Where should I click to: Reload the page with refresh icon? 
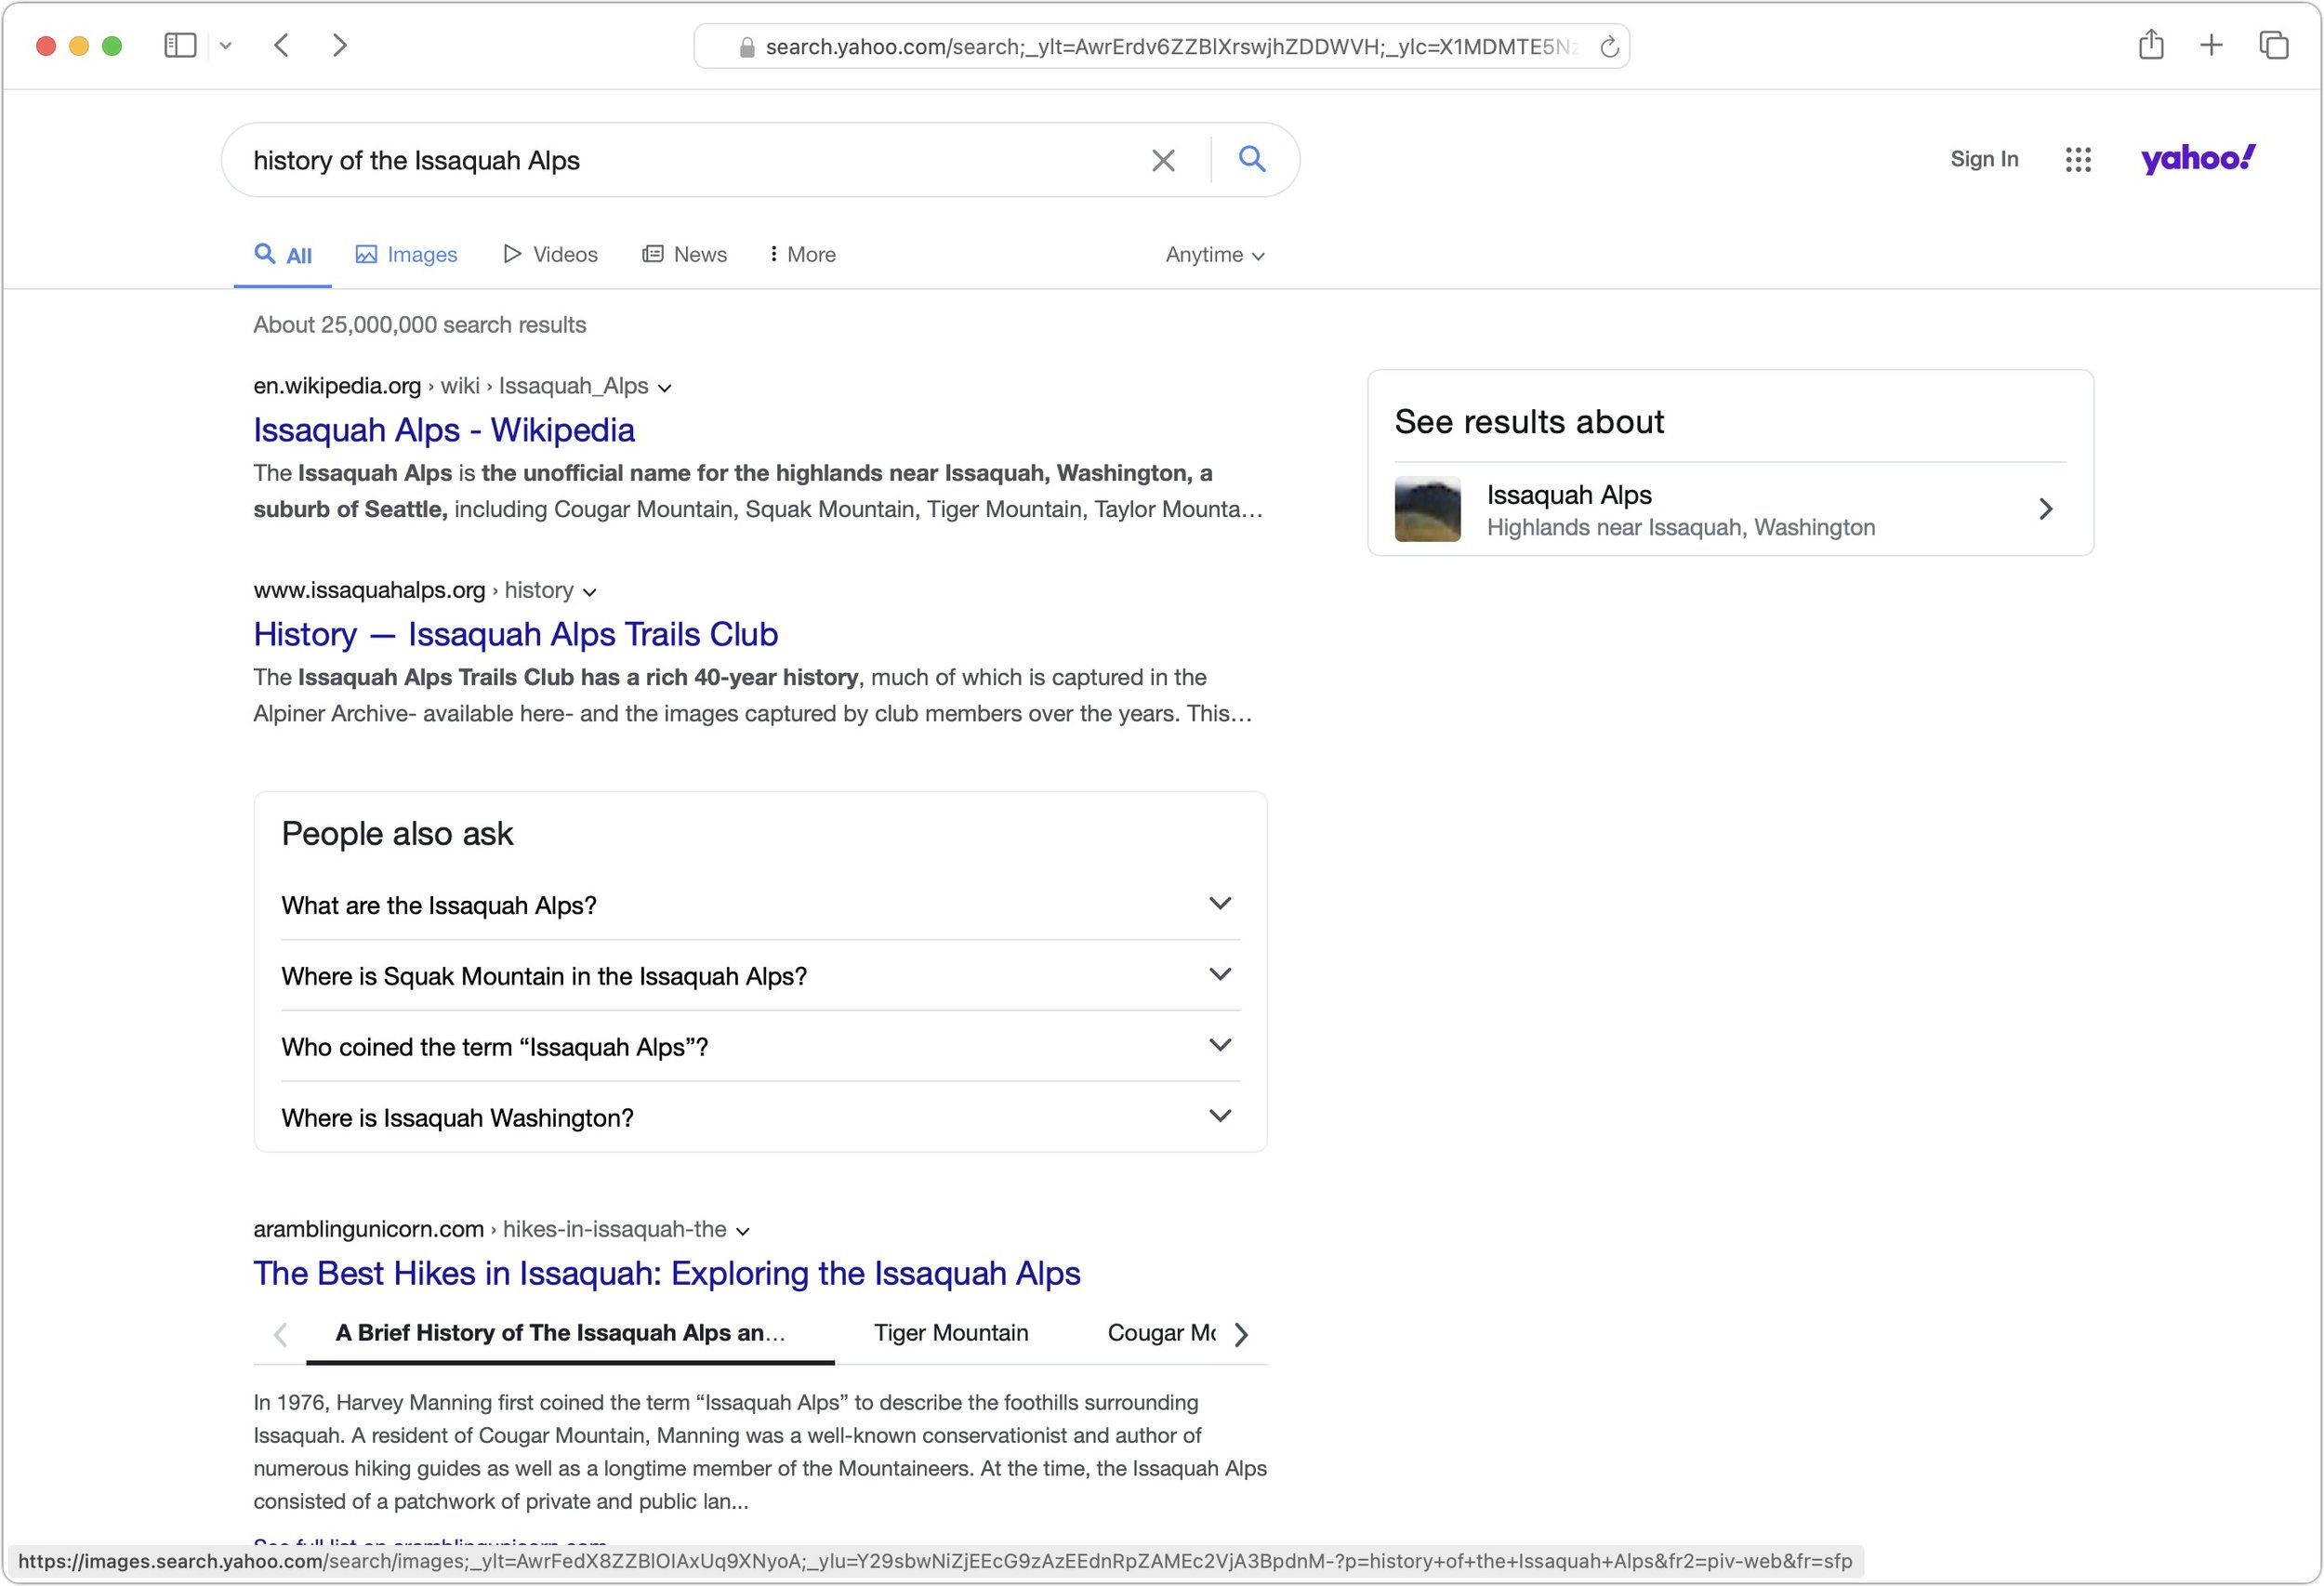(1609, 47)
